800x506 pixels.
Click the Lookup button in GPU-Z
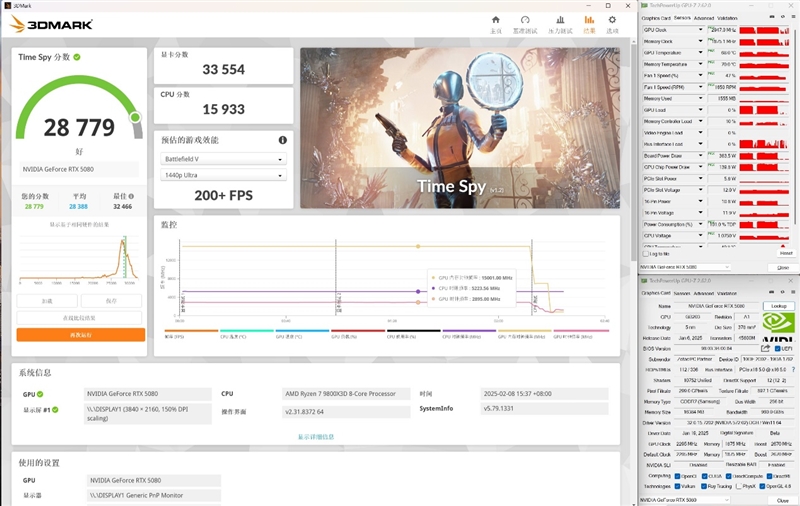(x=778, y=305)
